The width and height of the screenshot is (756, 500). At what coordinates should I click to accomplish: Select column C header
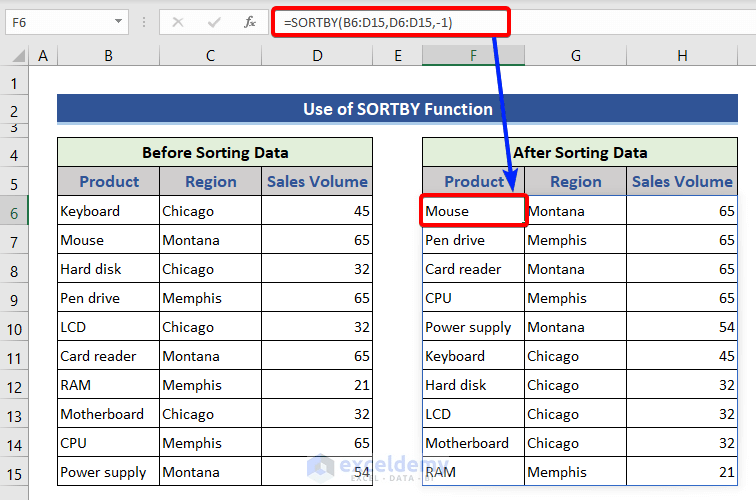point(210,56)
